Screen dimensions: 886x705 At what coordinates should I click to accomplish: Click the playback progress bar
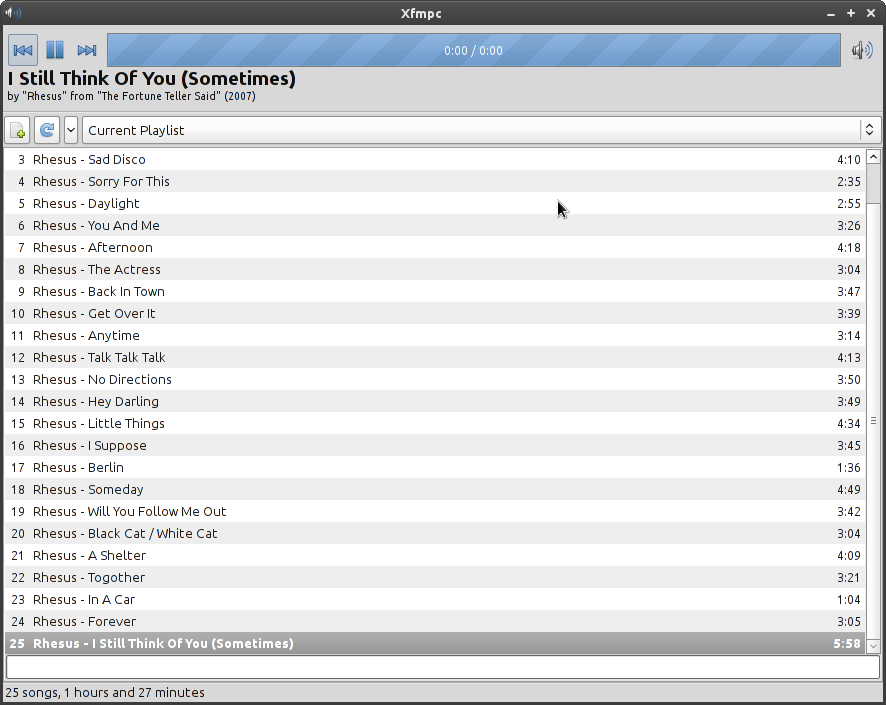click(473, 51)
